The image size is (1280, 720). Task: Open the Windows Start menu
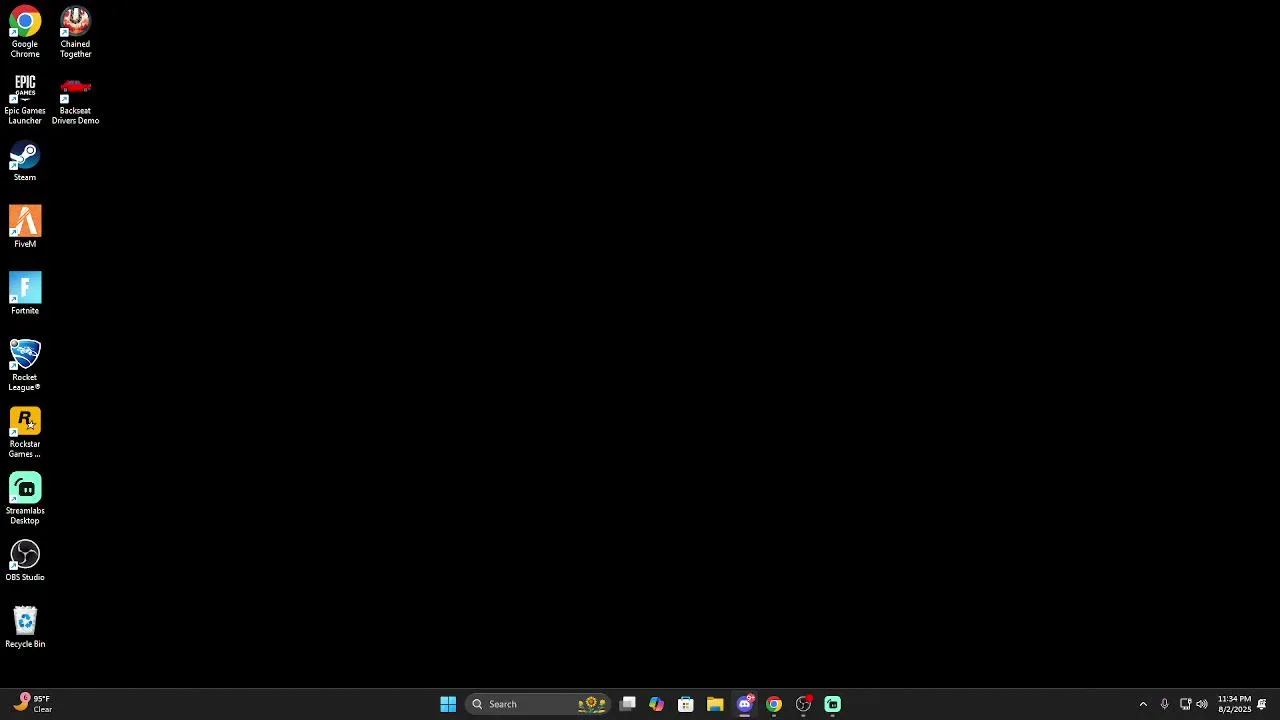(x=448, y=704)
